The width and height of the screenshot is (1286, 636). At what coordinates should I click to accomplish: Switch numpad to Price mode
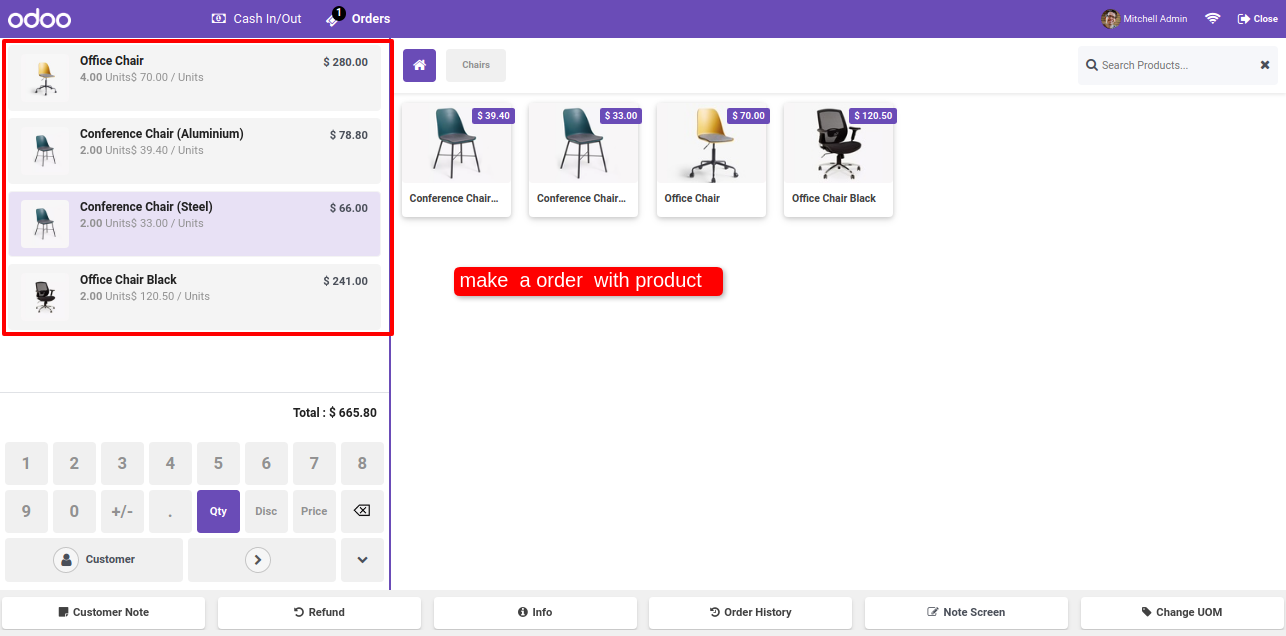pos(314,511)
